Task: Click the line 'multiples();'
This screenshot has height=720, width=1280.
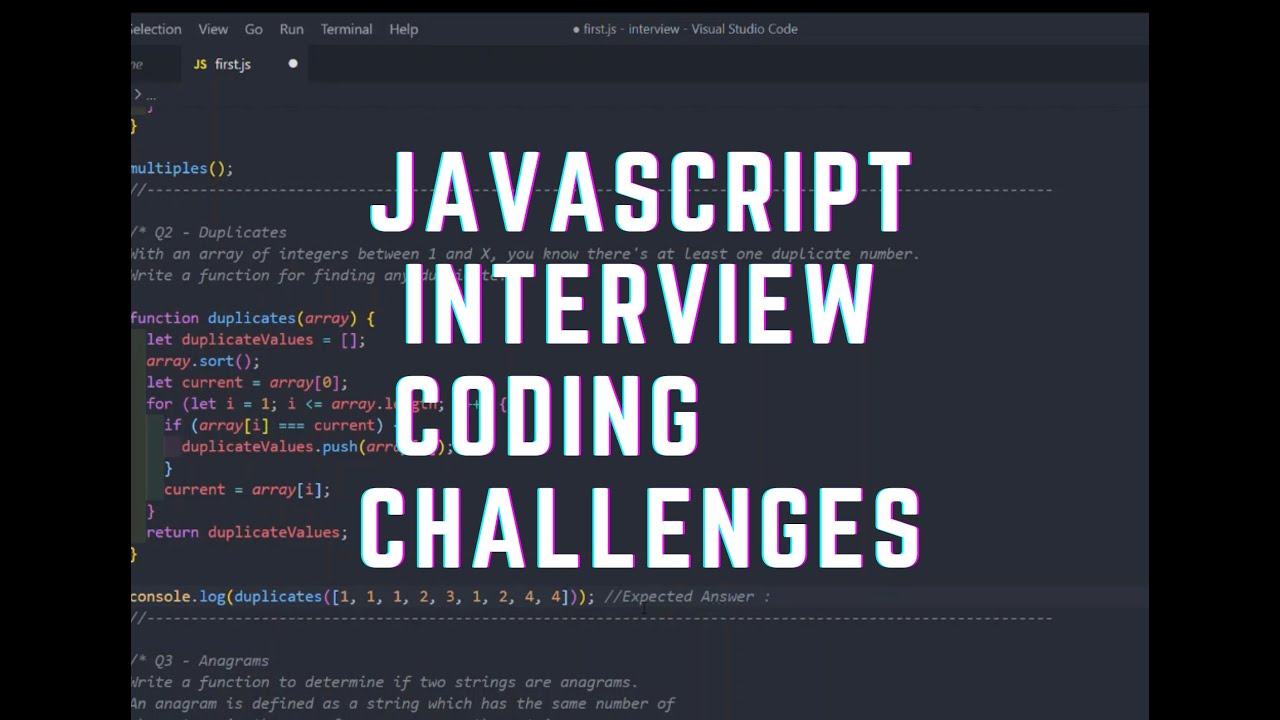Action: [182, 168]
